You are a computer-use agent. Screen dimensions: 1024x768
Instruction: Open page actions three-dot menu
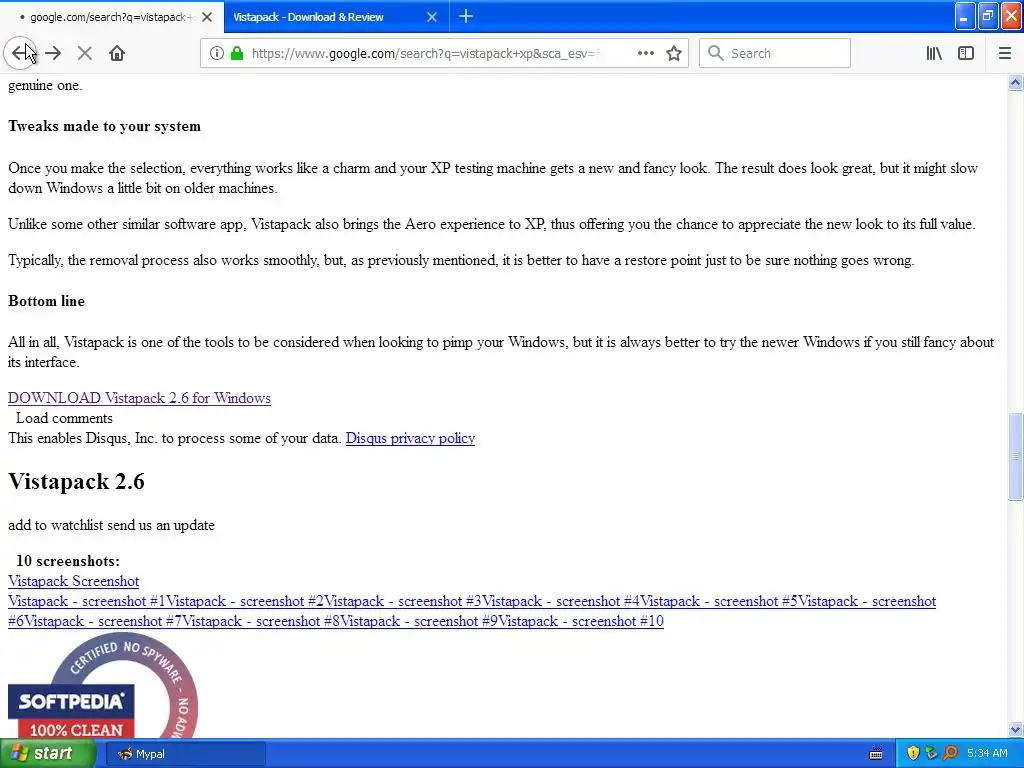pos(645,53)
